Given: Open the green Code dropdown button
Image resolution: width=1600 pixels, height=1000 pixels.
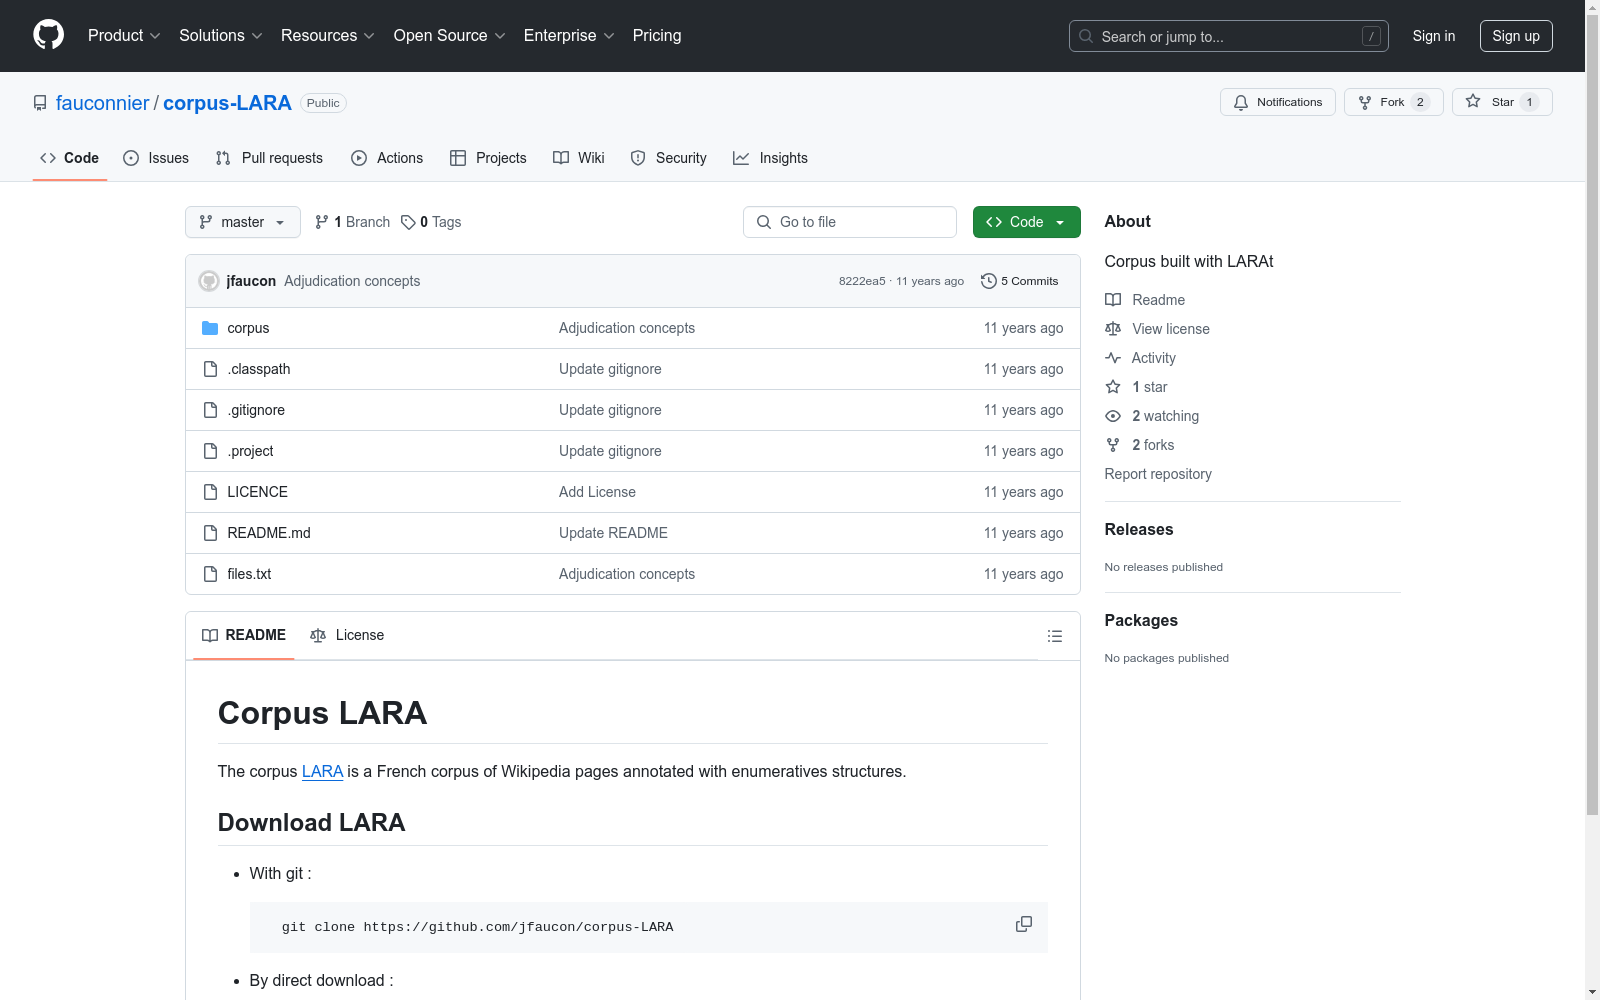Looking at the screenshot, I should pos(1026,222).
